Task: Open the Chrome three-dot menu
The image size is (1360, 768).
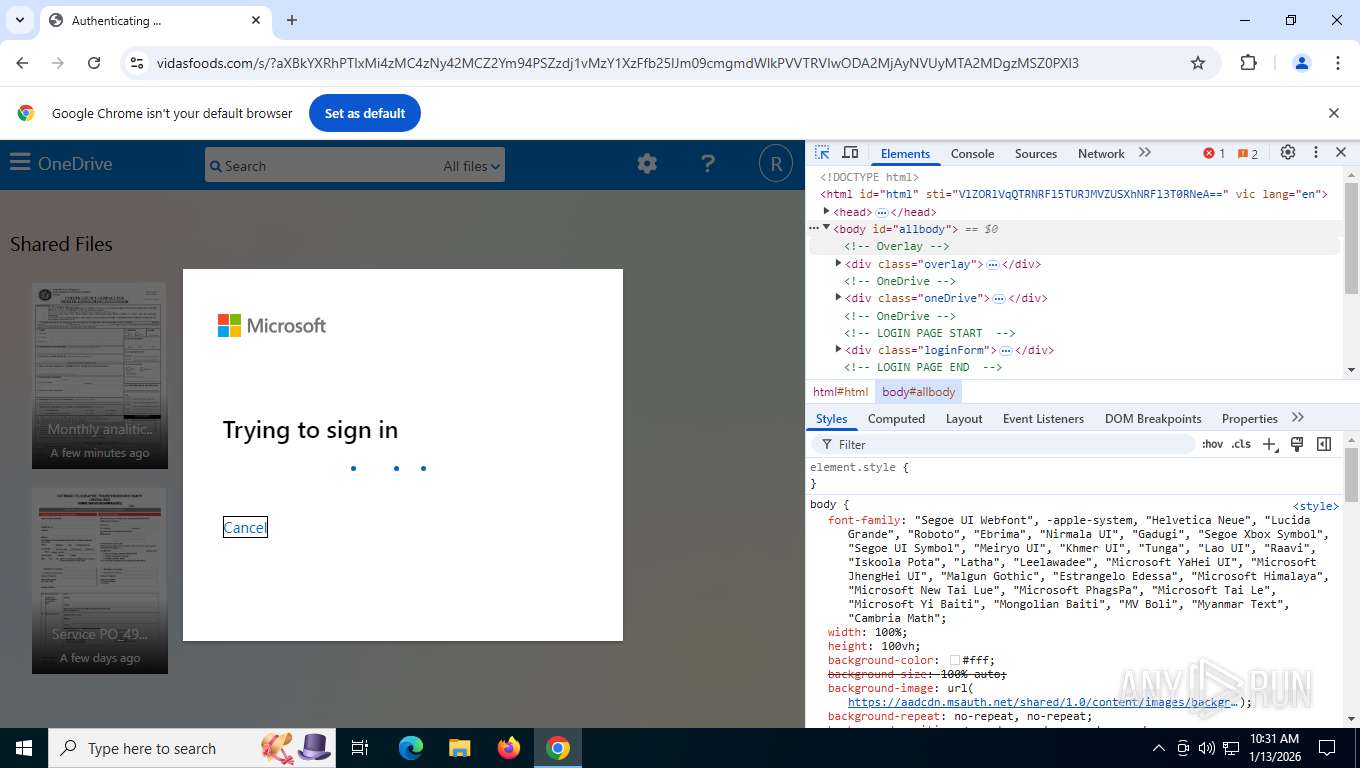Action: pyautogui.click(x=1338, y=63)
